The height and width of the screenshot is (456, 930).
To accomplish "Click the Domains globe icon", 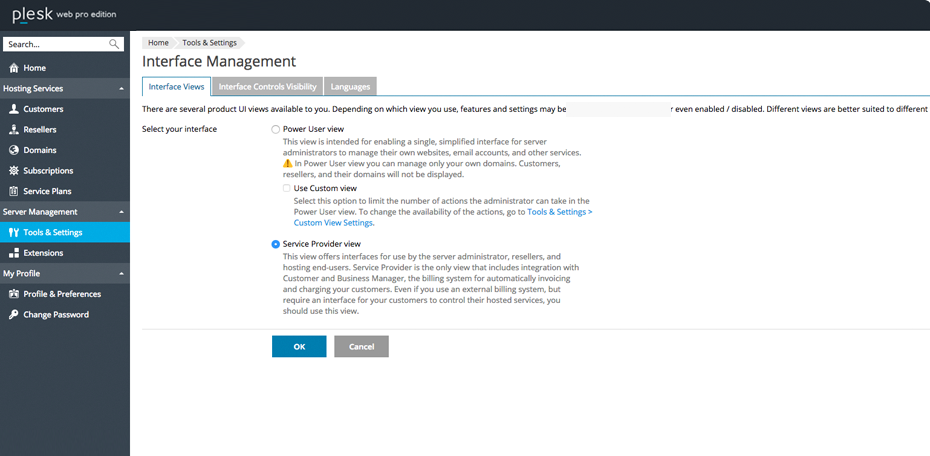I will tap(13, 150).
